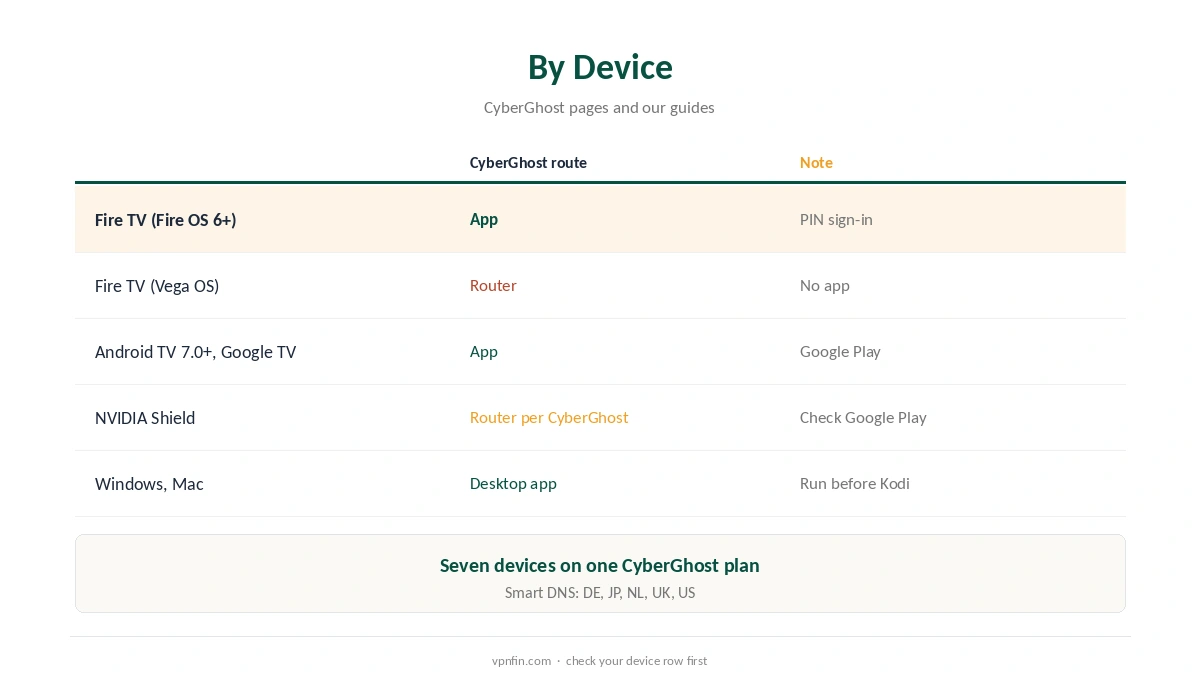The width and height of the screenshot is (1200, 680).
Task: Click the 'Note' column header
Action: pos(816,162)
